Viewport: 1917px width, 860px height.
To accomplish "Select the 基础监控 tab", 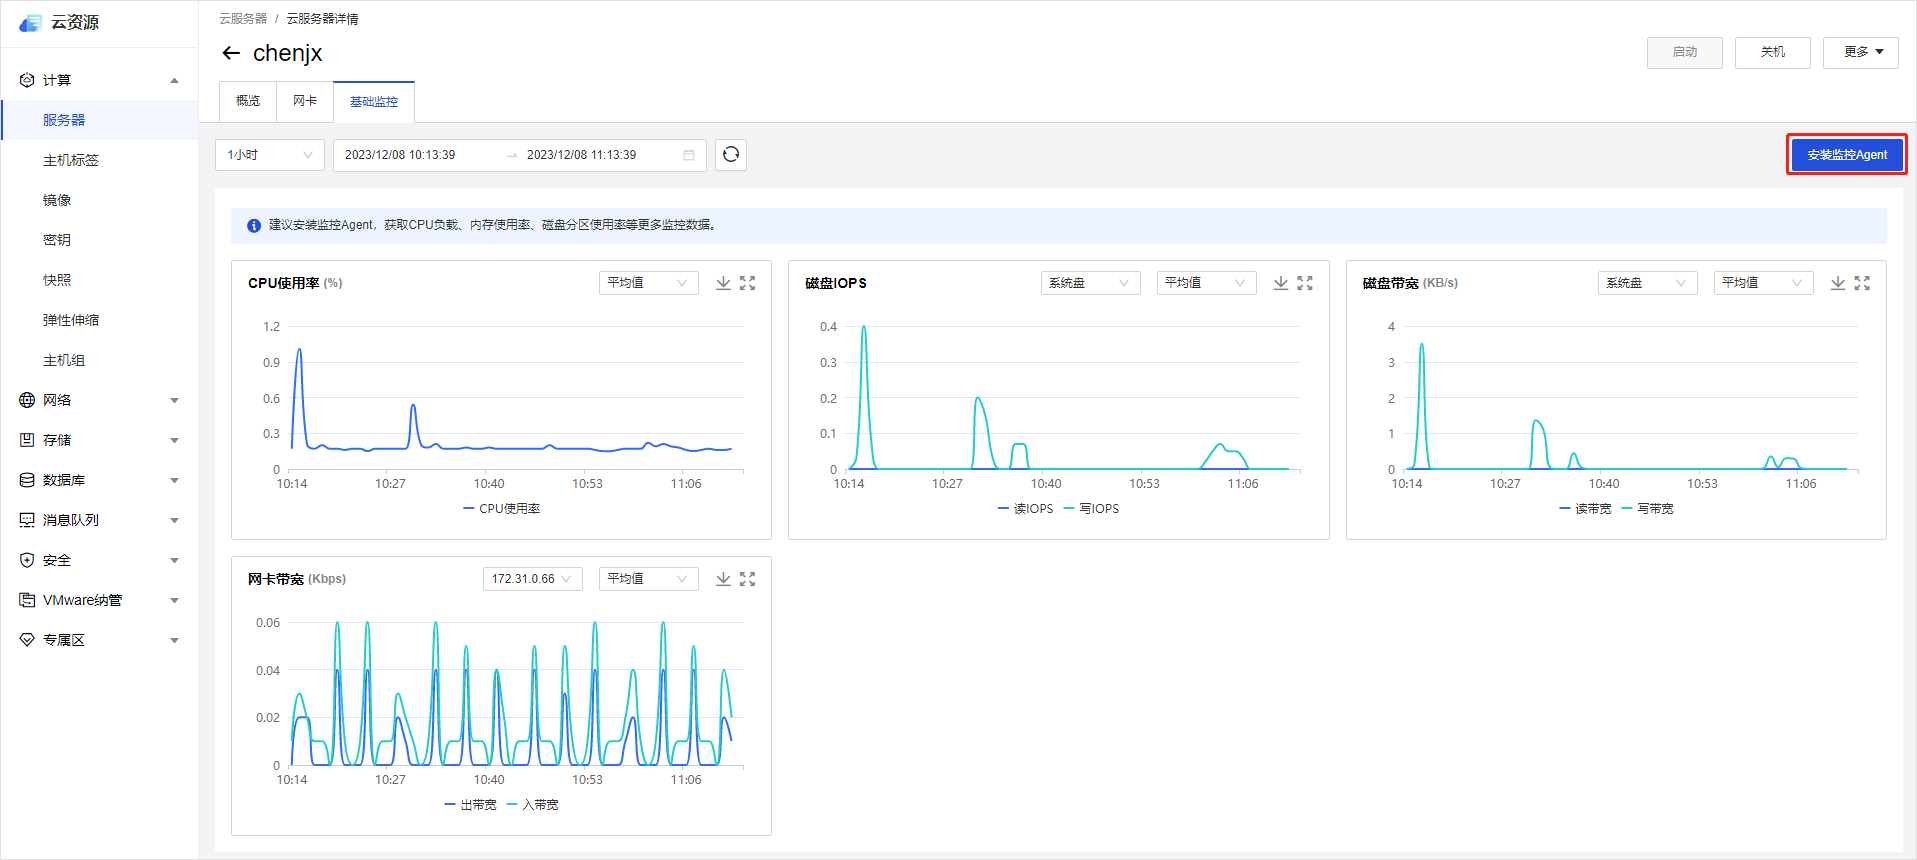I will coord(374,102).
